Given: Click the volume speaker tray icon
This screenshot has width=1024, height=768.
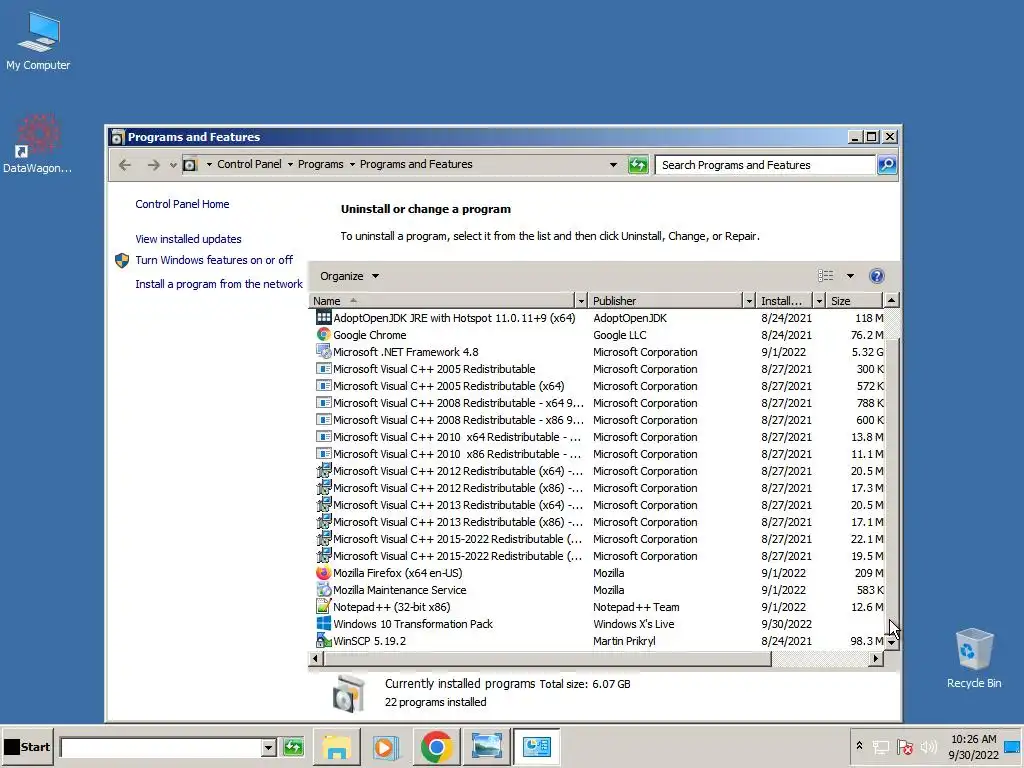Looking at the screenshot, I should [928, 746].
